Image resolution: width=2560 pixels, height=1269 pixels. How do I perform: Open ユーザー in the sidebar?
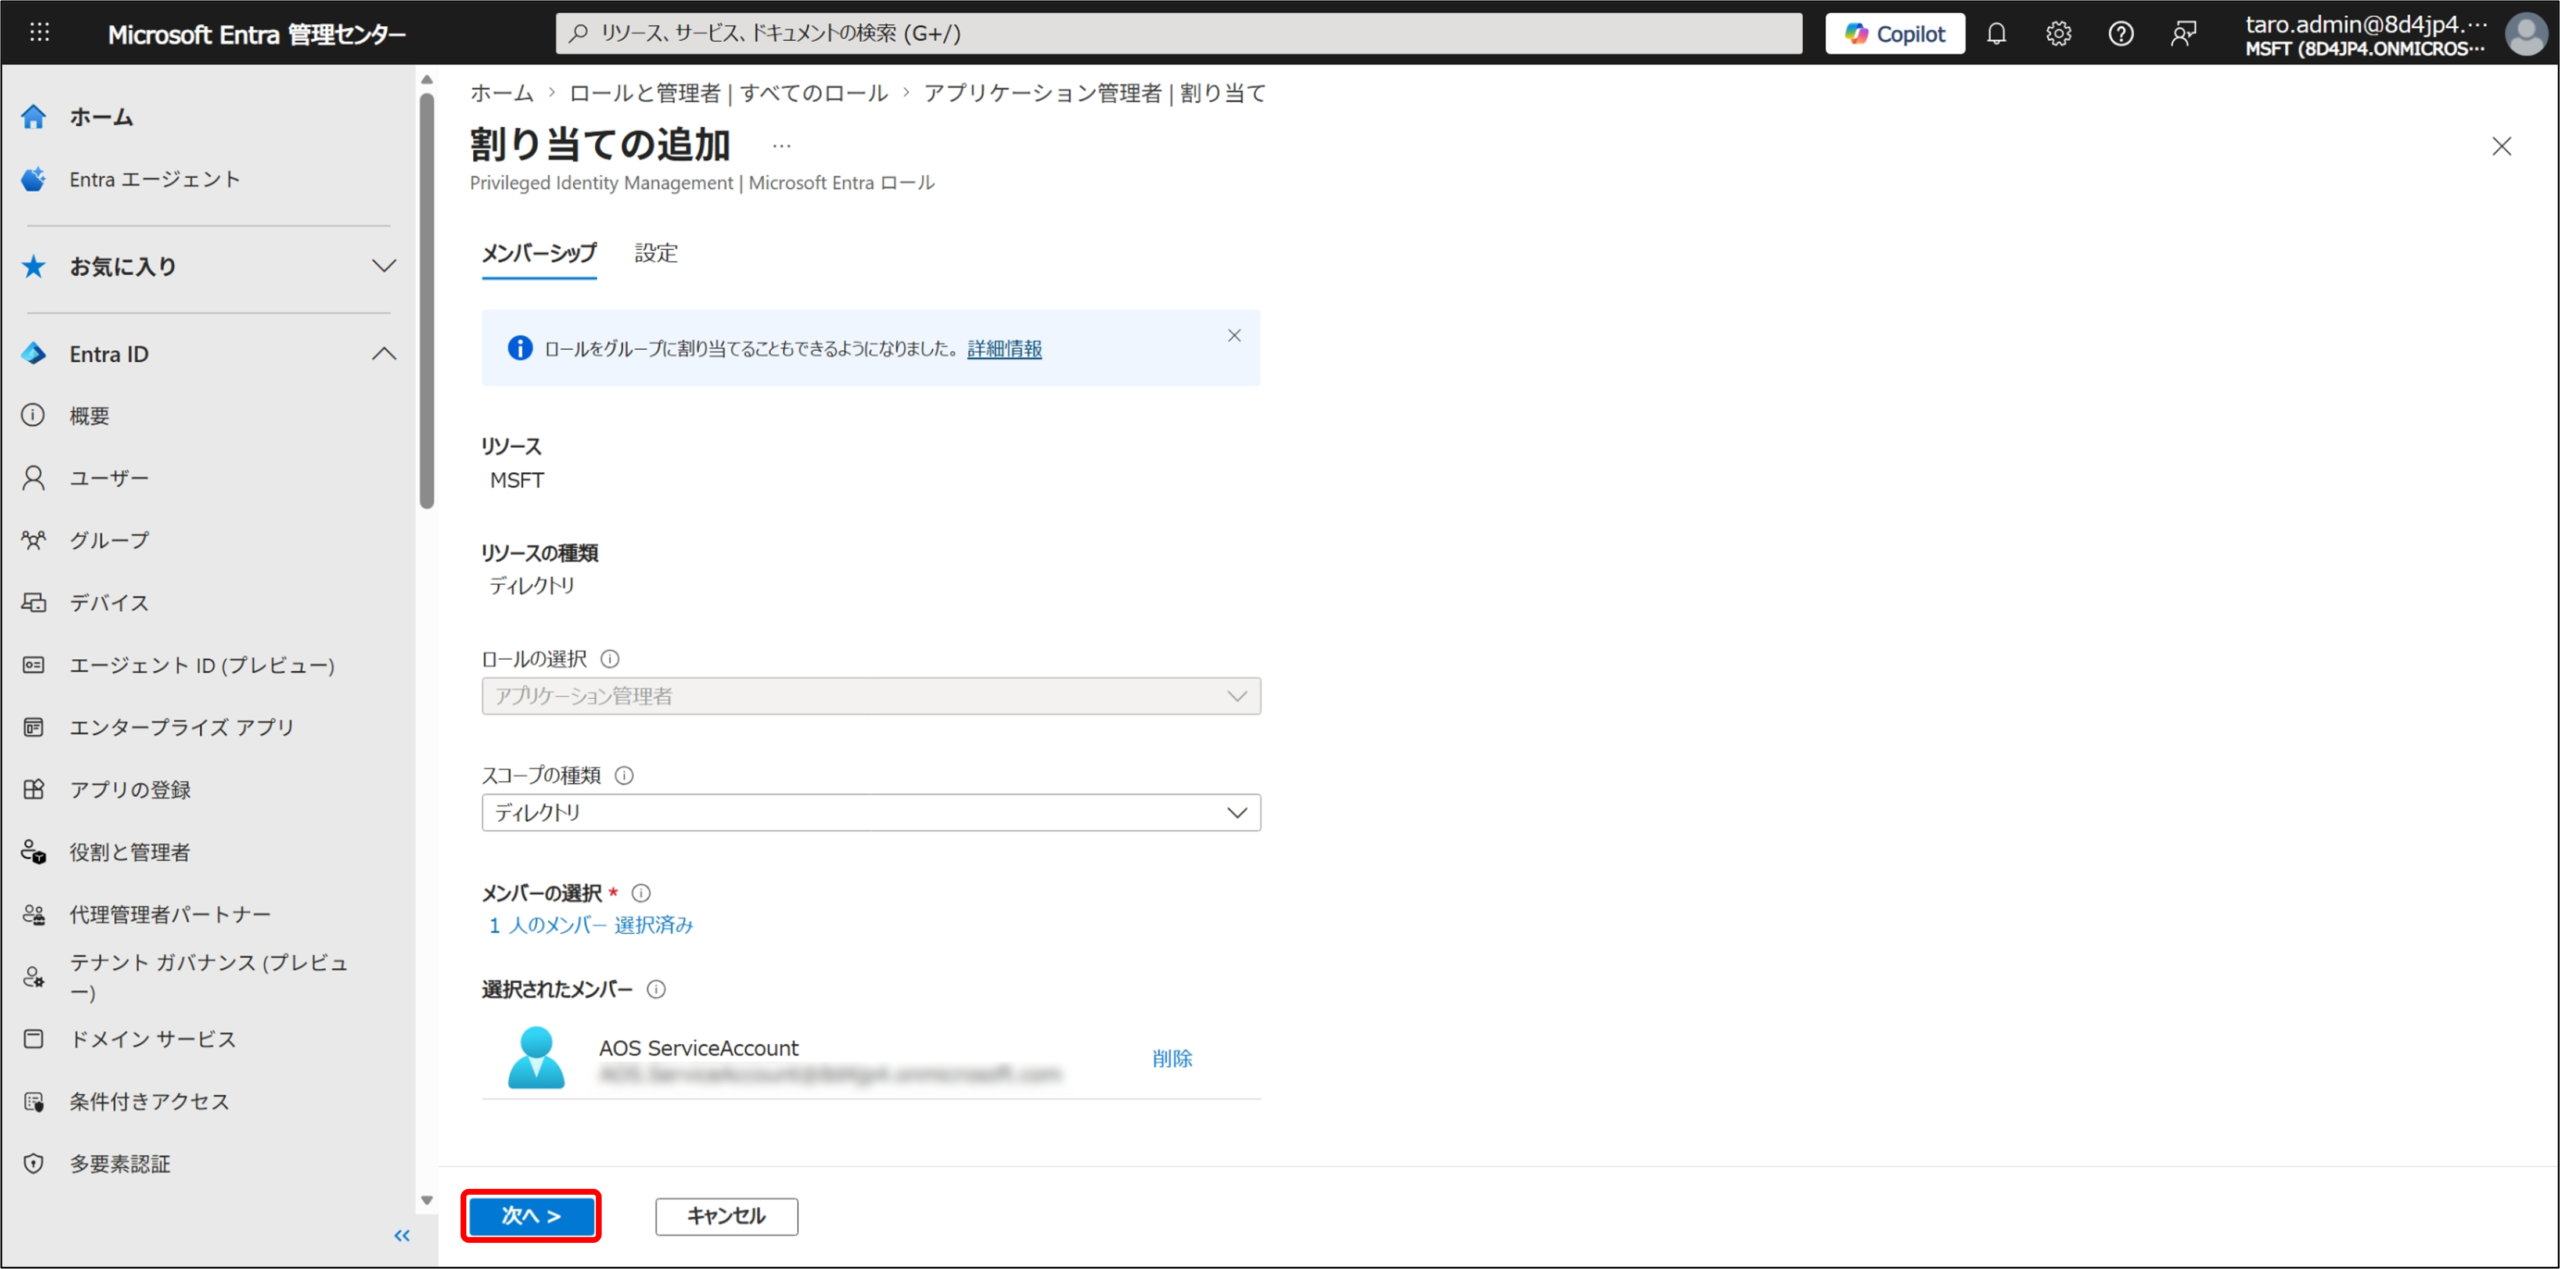[x=109, y=478]
